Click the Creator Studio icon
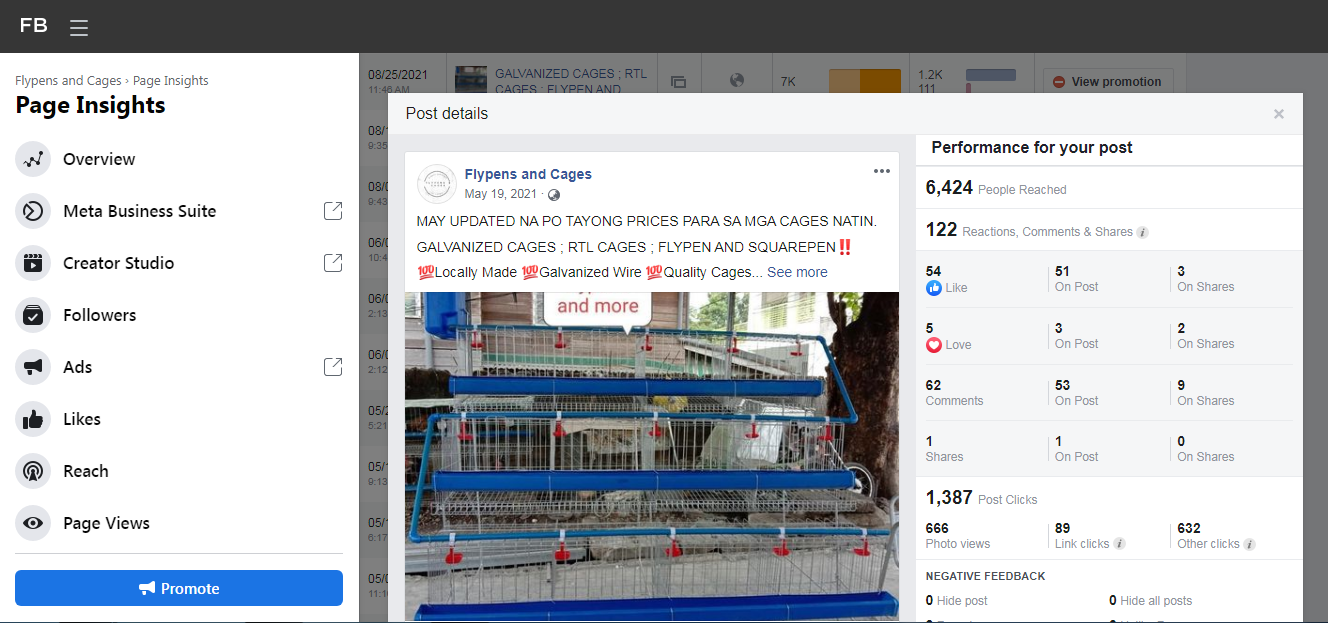 [x=33, y=263]
